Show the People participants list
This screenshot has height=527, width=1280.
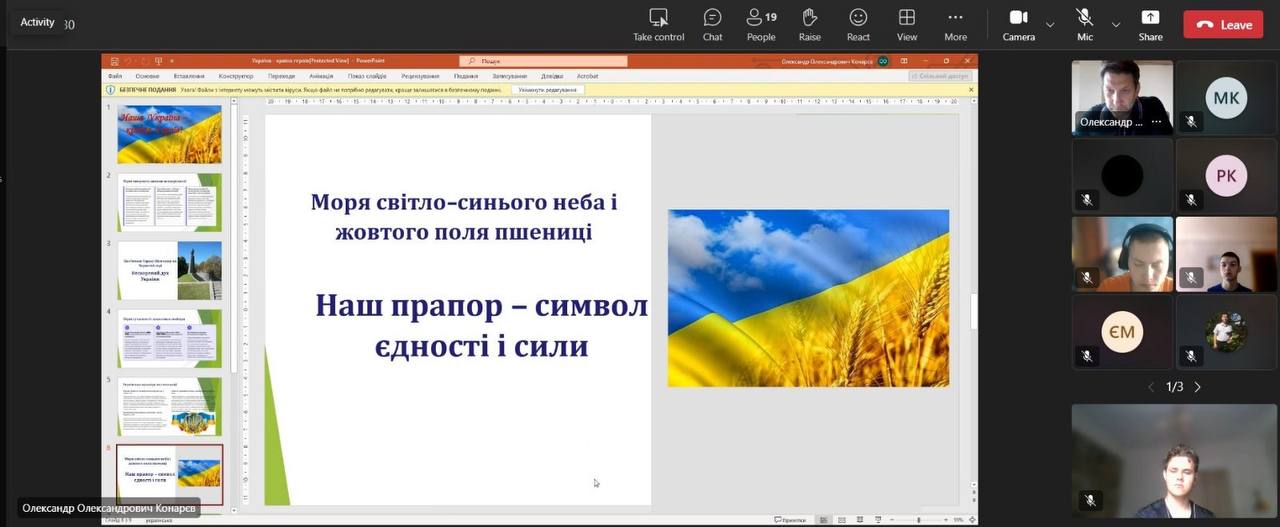click(x=761, y=25)
